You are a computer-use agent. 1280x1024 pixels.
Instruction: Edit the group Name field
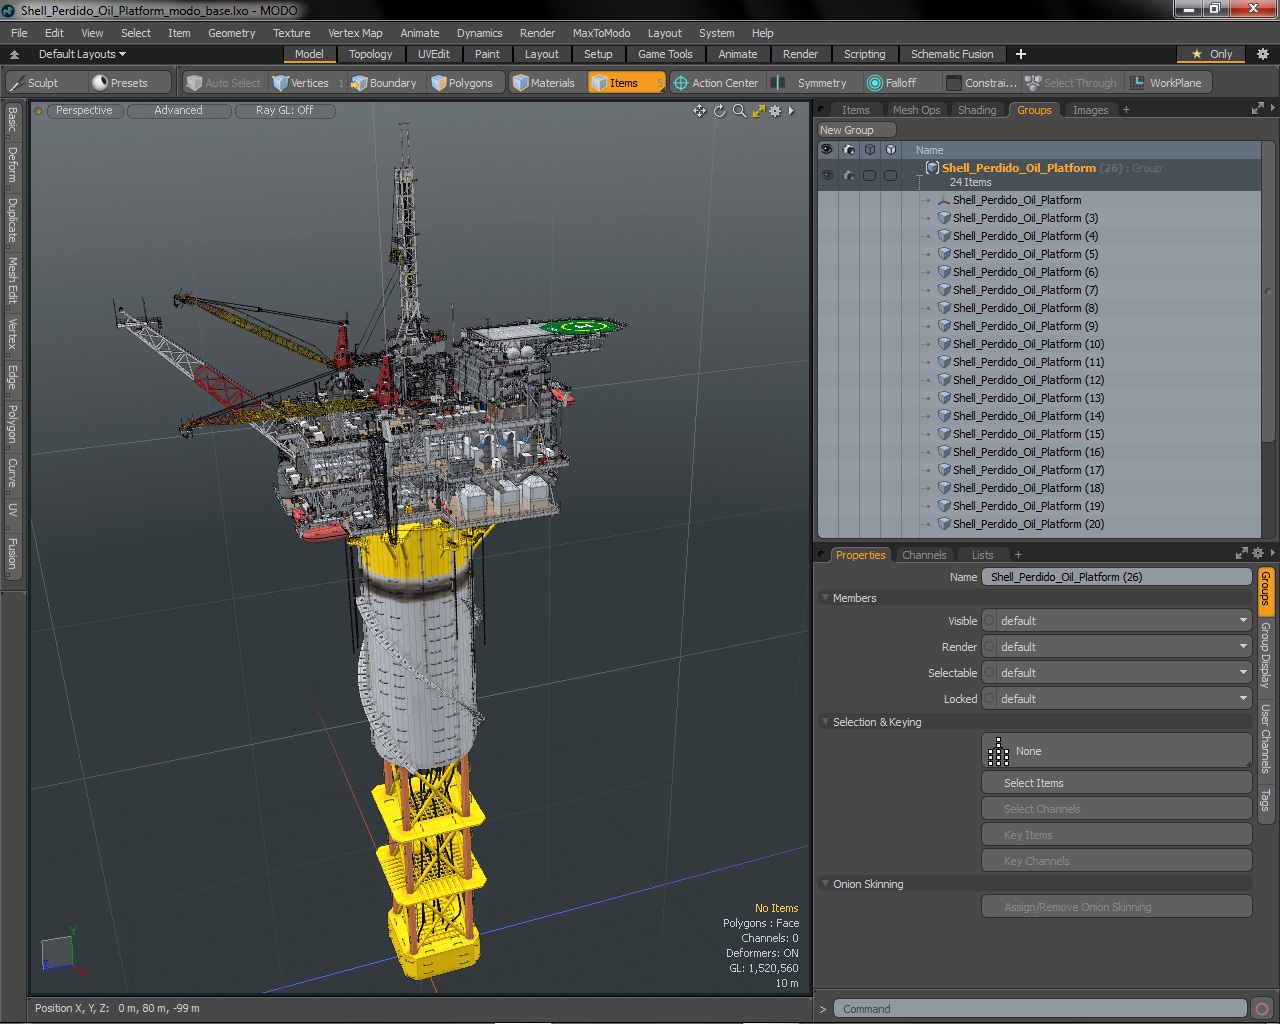pyautogui.click(x=1117, y=577)
